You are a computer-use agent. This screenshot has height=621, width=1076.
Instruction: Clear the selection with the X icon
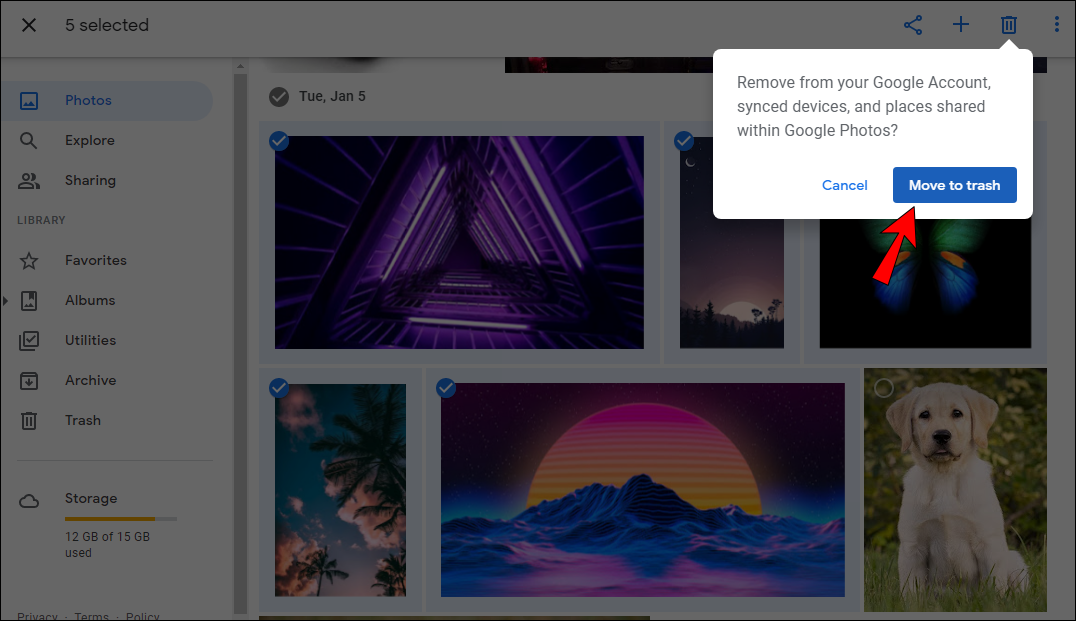coord(29,25)
